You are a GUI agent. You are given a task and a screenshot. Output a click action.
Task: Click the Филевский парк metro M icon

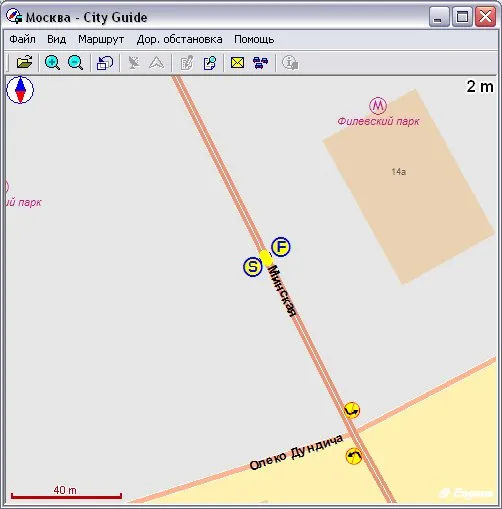[x=378, y=106]
